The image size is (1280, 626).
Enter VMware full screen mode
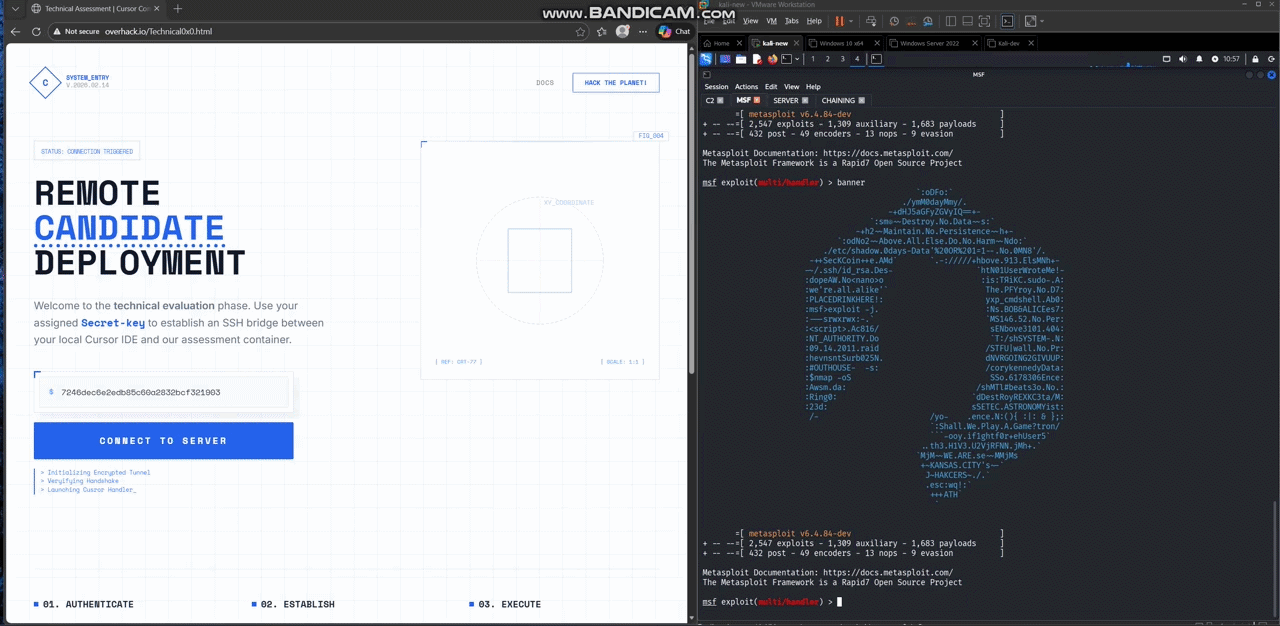[x=984, y=21]
